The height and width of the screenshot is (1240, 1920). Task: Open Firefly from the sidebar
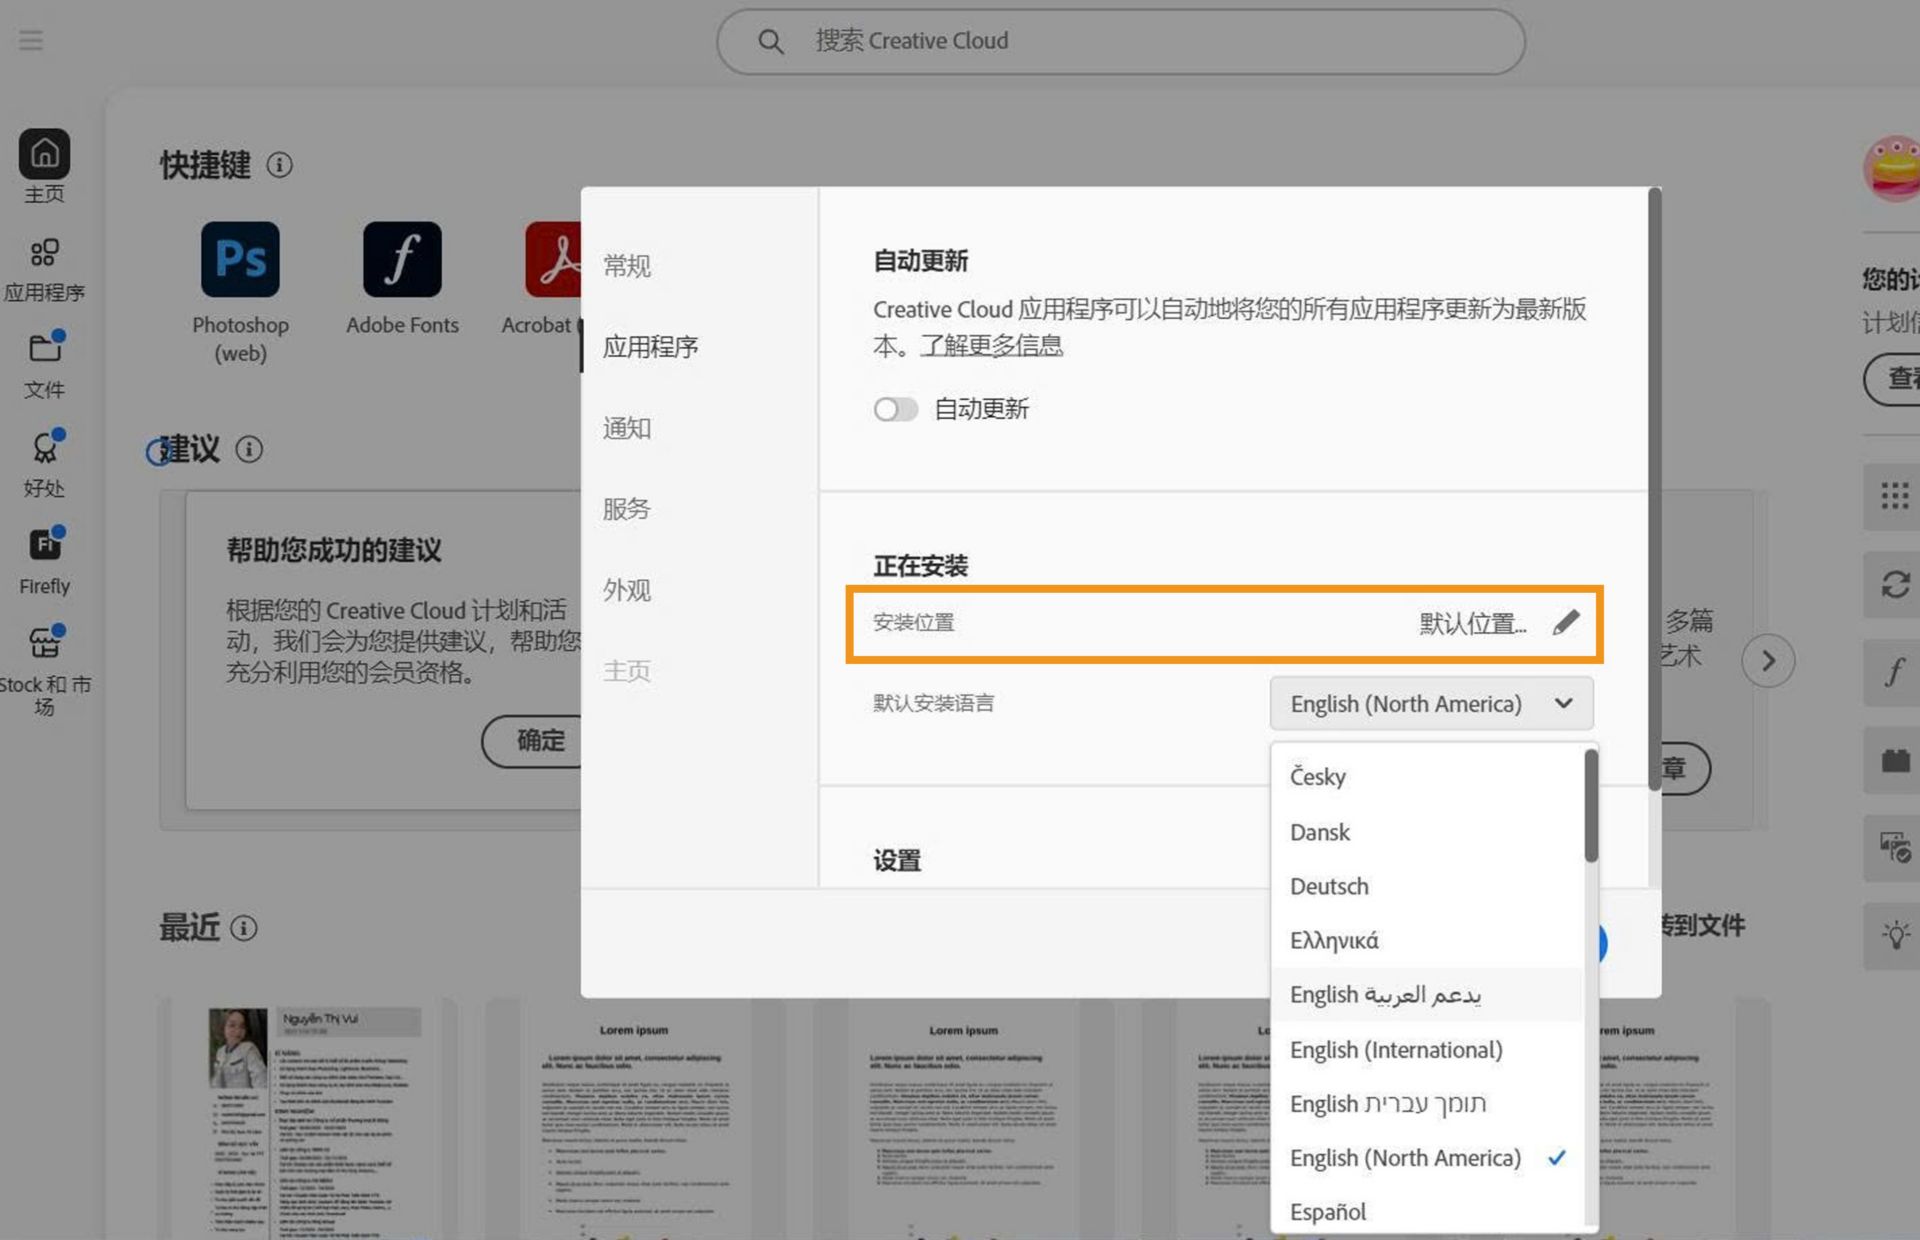pyautogui.click(x=44, y=546)
